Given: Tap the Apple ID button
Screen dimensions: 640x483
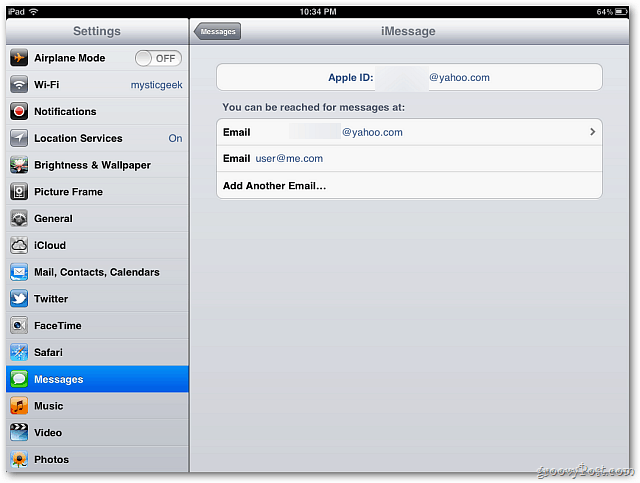Looking at the screenshot, I should (x=409, y=77).
